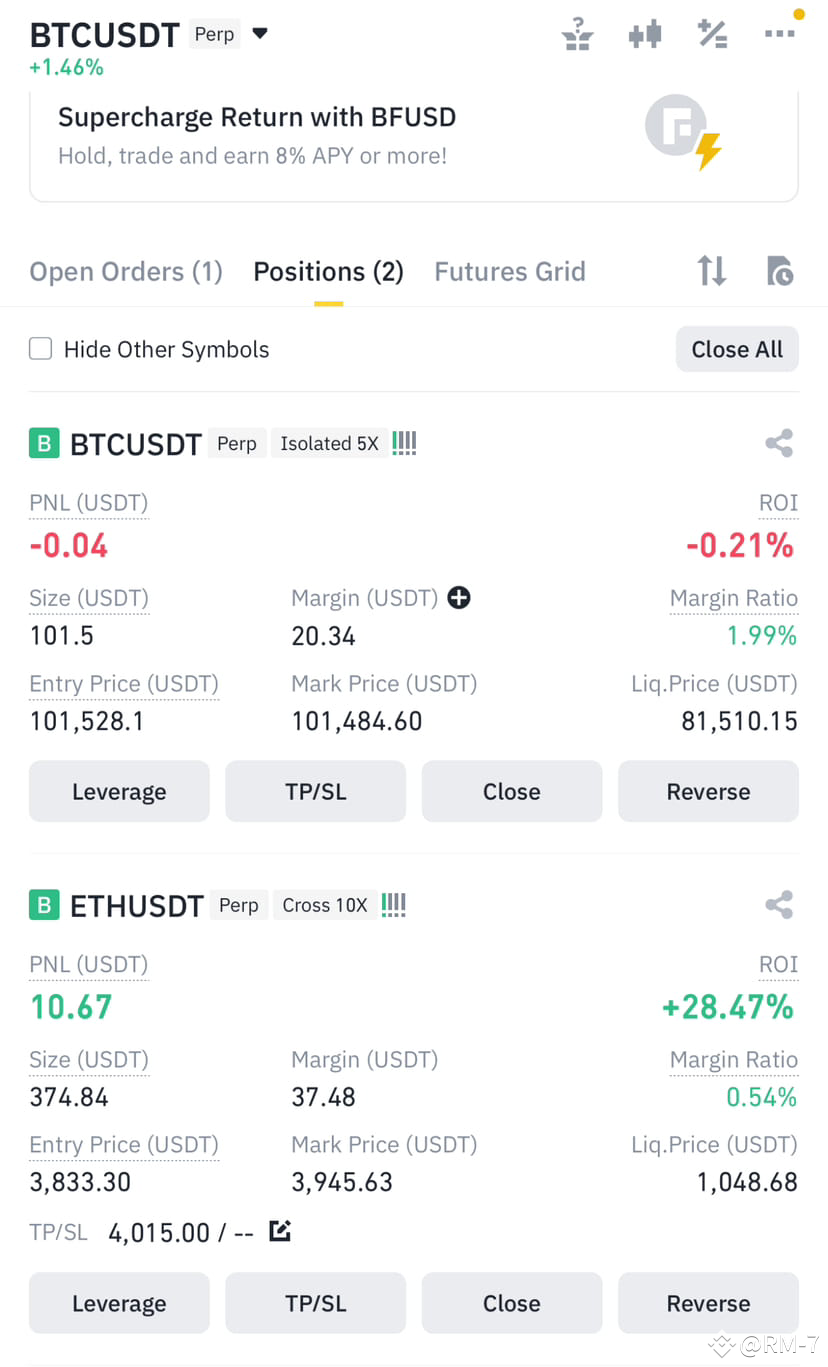Tap the sort arrows icon beside tabs

coord(712,271)
